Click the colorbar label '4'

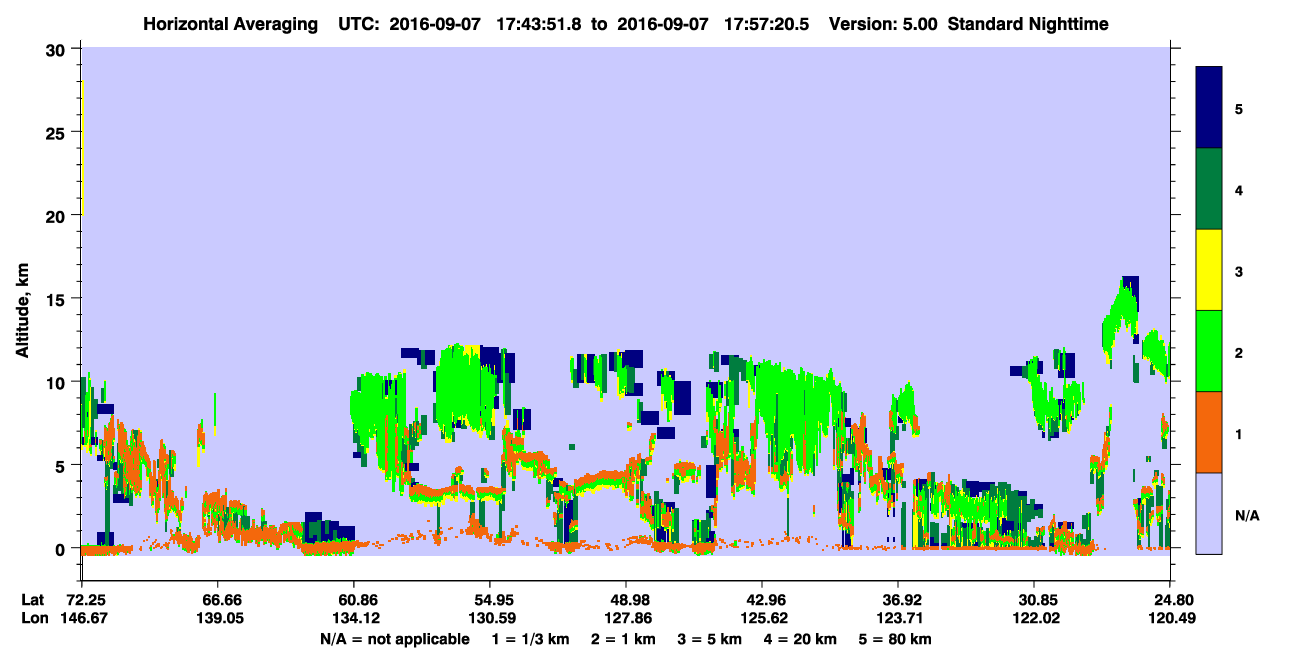1238,190
